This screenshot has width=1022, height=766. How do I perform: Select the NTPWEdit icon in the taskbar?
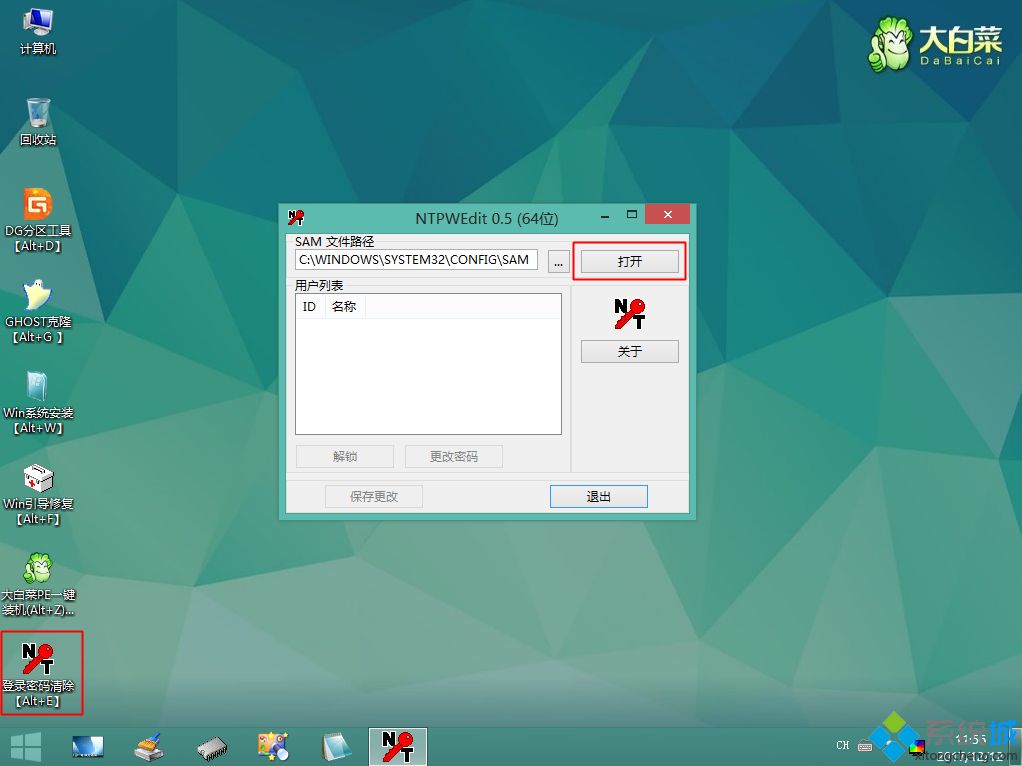(397, 745)
